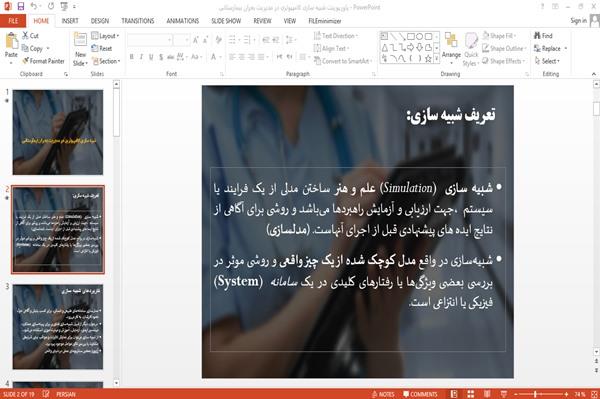Switch to the TRANSITIONS tab

point(138,21)
